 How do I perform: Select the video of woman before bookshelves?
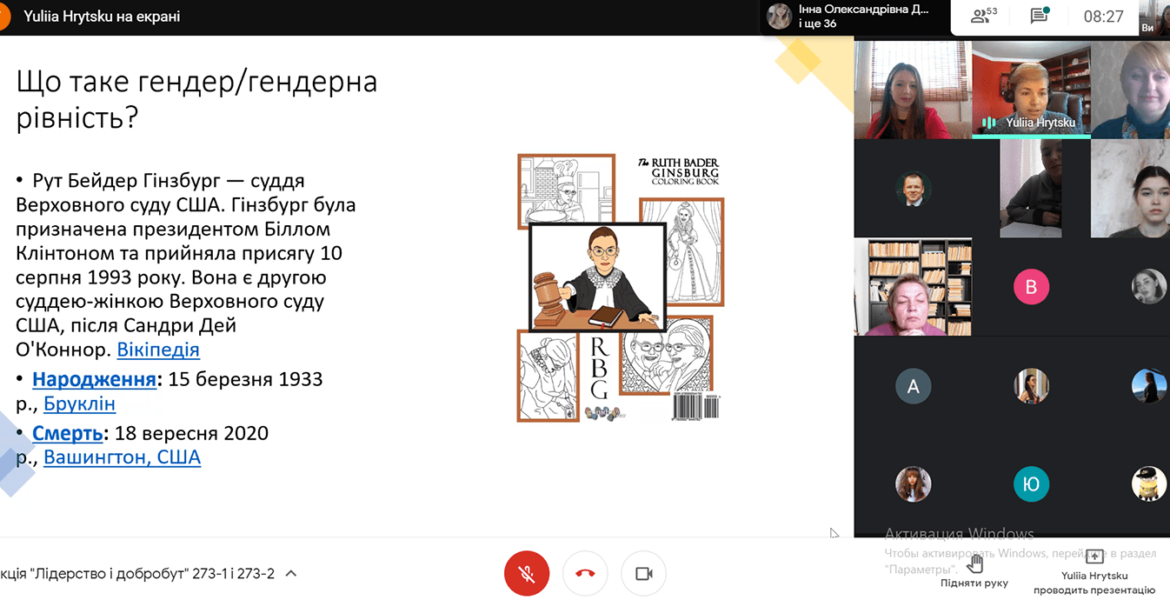pos(913,287)
